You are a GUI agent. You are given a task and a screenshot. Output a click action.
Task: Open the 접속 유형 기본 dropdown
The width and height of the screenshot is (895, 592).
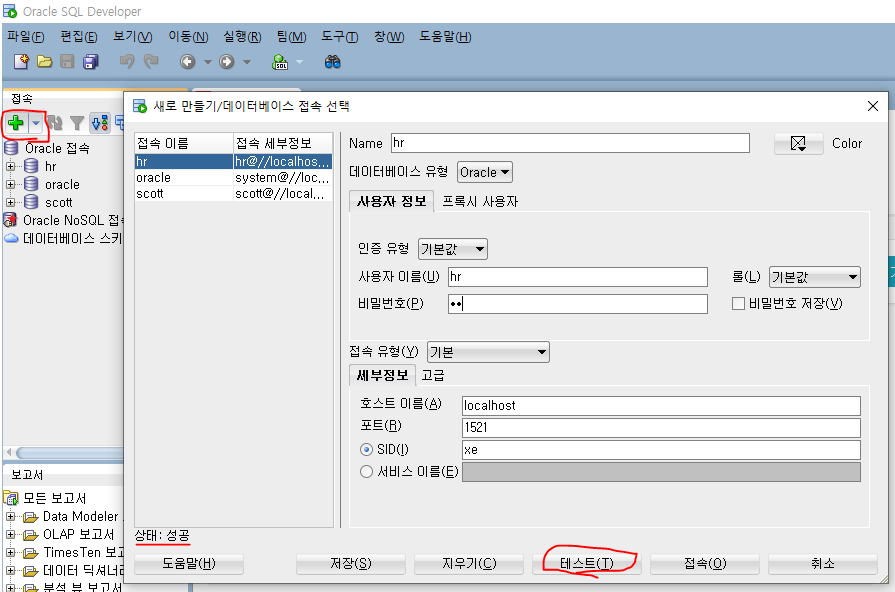pyautogui.click(x=488, y=352)
